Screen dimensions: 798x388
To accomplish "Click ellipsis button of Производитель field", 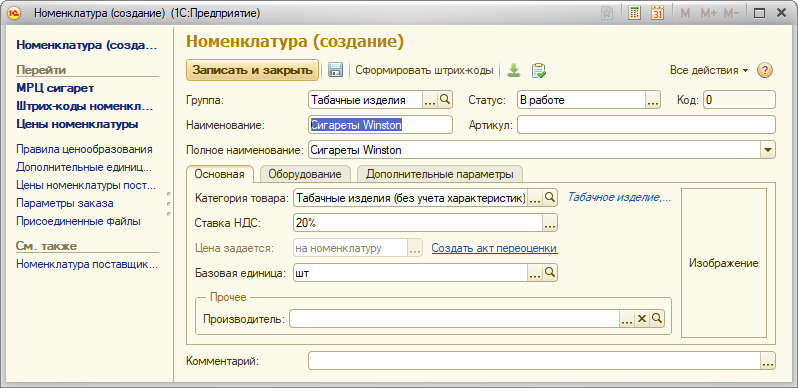I will [x=627, y=319].
